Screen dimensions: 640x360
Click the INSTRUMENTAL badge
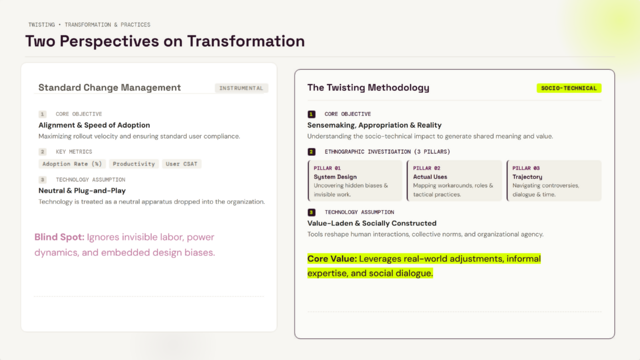(241, 88)
